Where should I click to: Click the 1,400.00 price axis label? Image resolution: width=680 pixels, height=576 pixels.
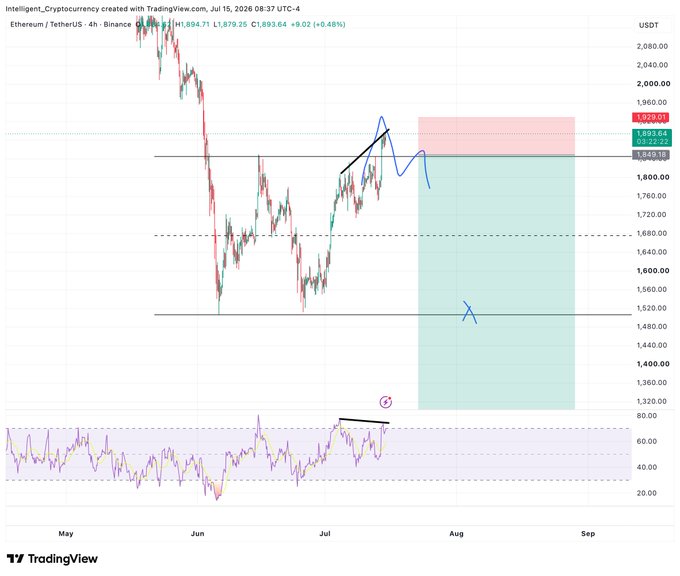point(653,364)
